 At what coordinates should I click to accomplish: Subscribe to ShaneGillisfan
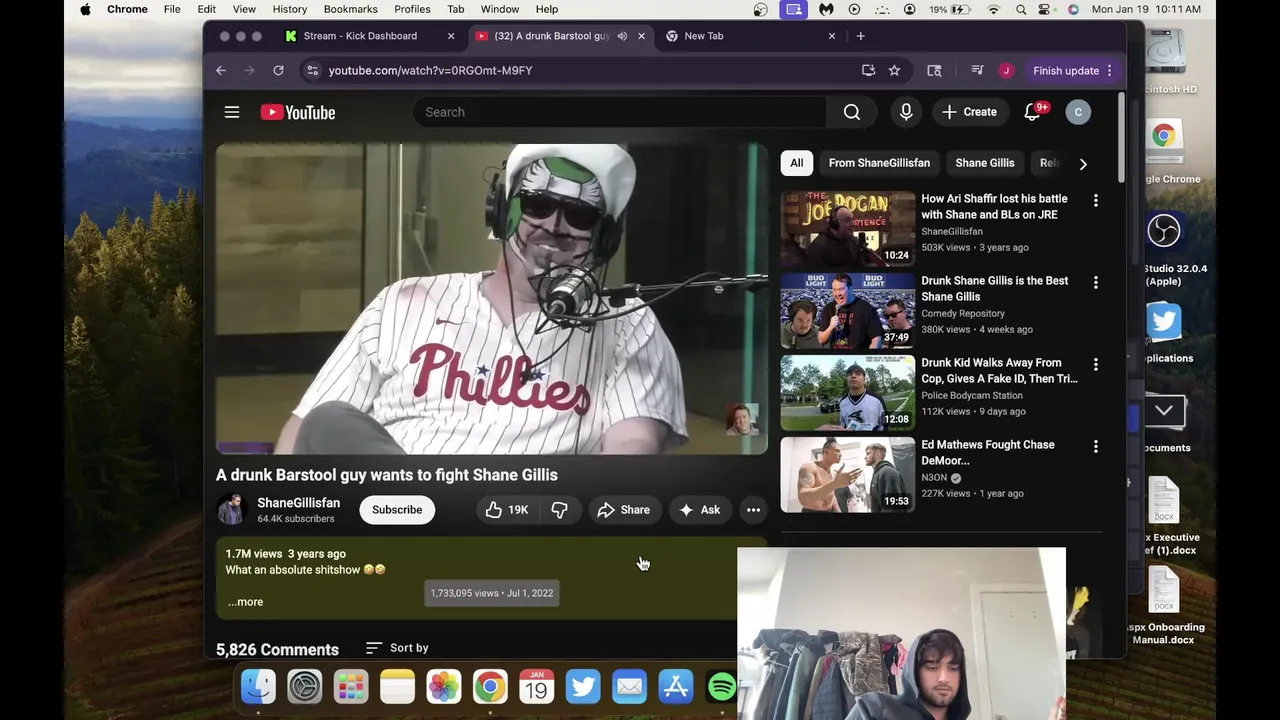pyautogui.click(x=397, y=510)
